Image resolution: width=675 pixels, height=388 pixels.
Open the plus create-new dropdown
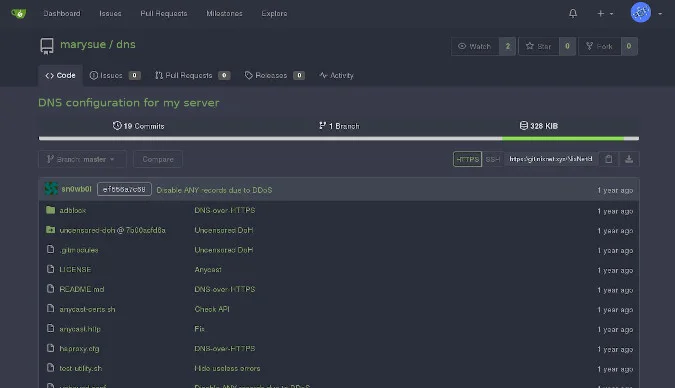pos(605,13)
